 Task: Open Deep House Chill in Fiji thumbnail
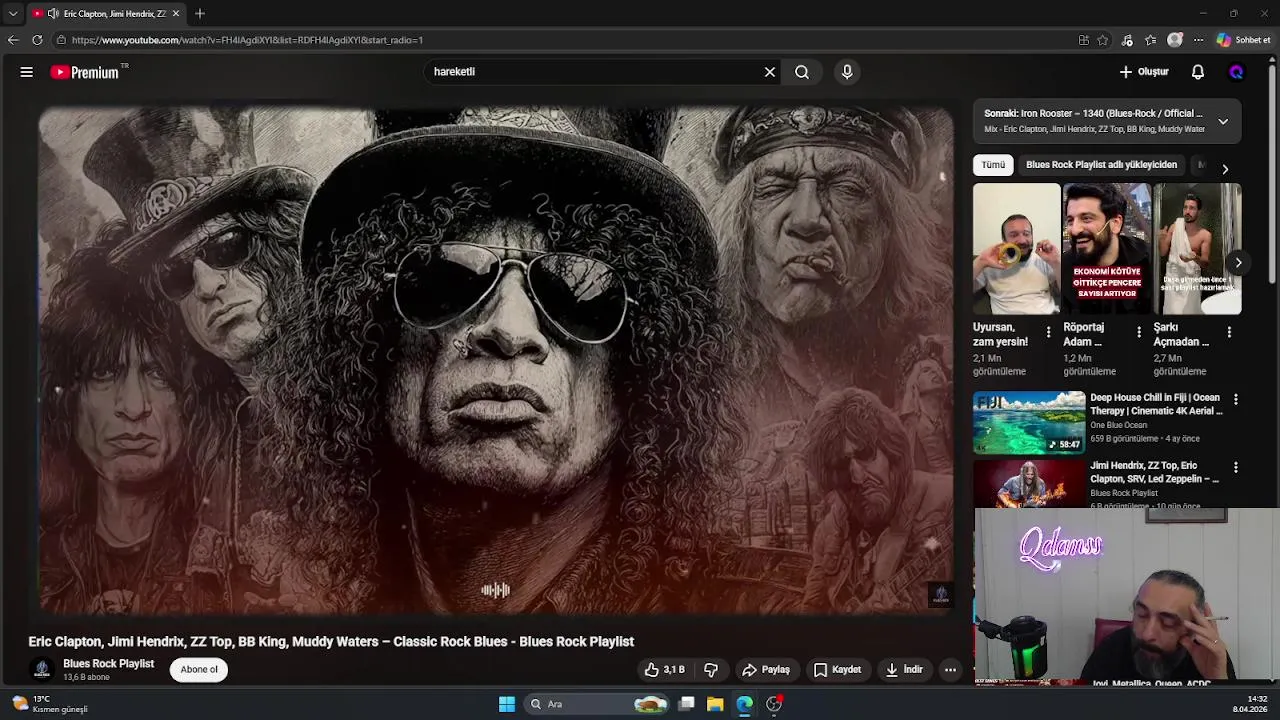[x=1029, y=422]
